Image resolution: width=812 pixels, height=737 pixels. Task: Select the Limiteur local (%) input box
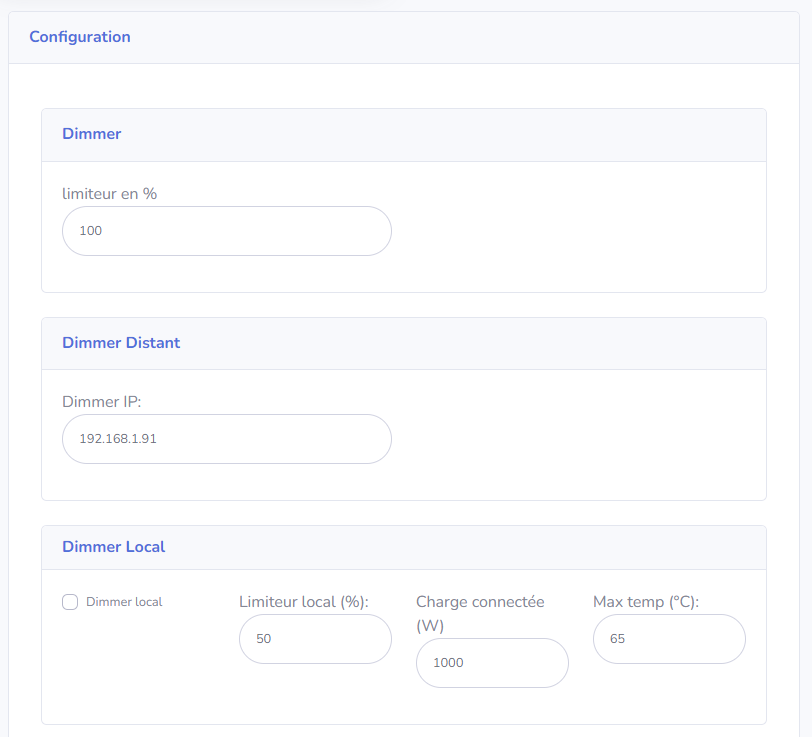(x=315, y=639)
